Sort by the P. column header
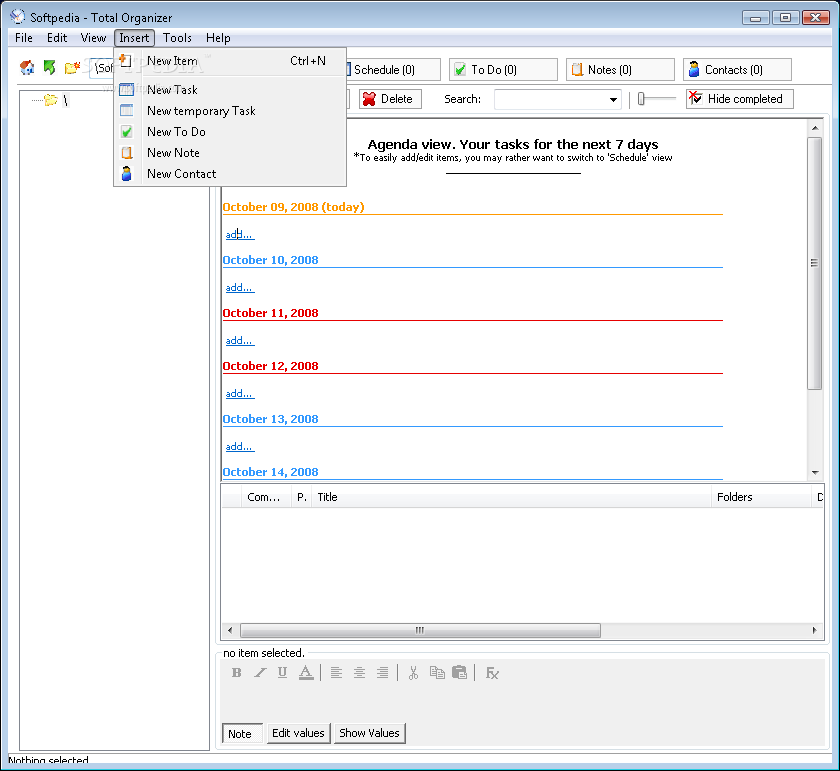840x771 pixels. [302, 497]
